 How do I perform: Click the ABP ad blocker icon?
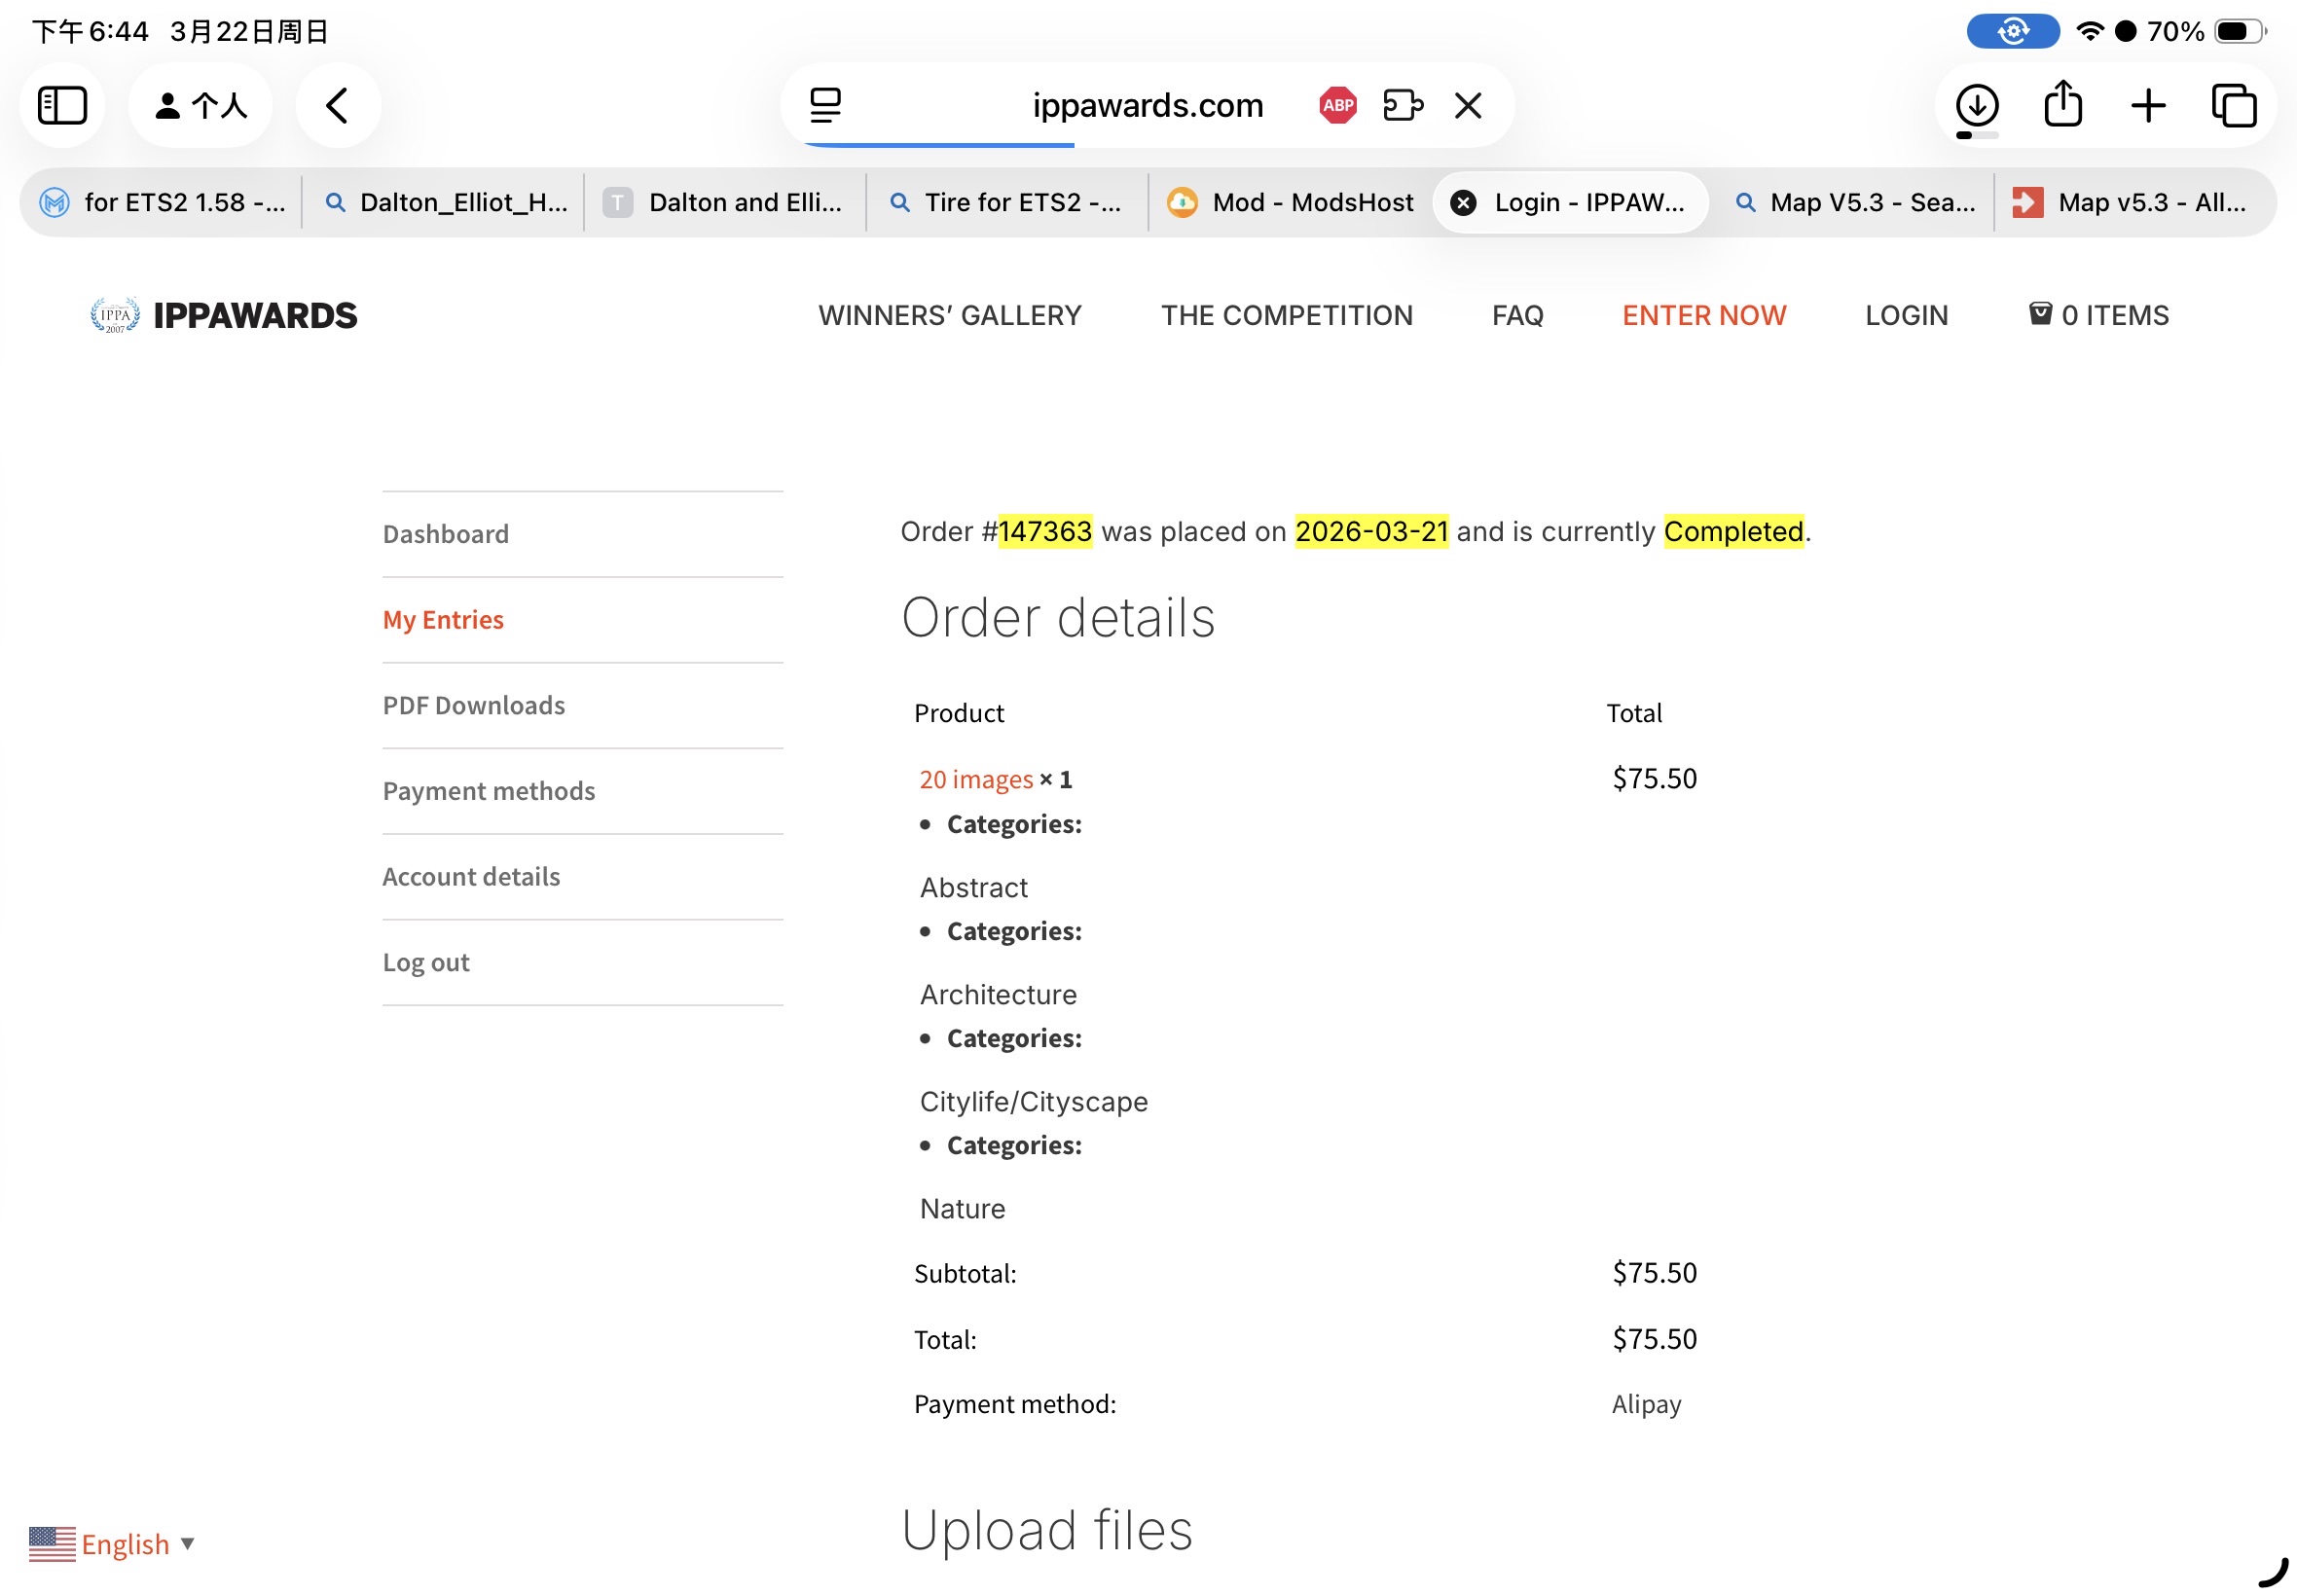pos(1337,105)
